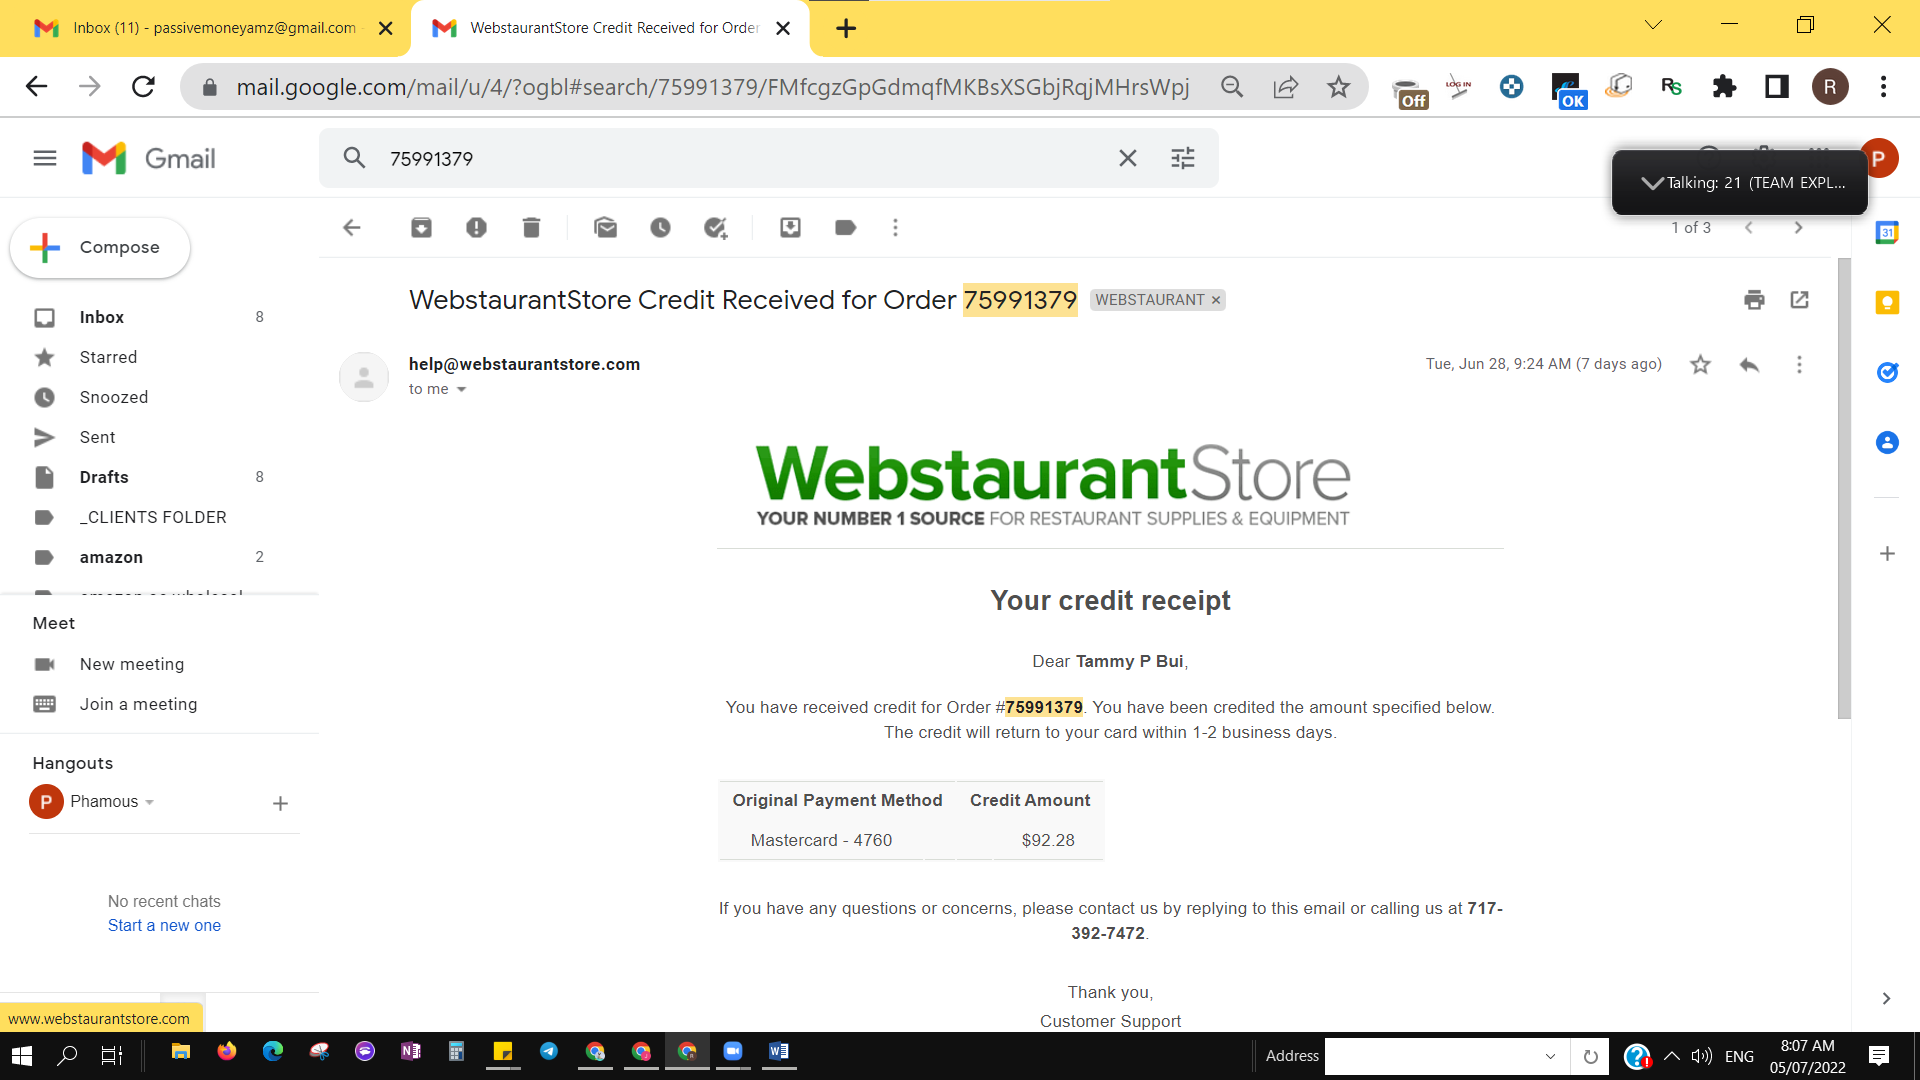Image resolution: width=1920 pixels, height=1080 pixels.
Task: Report email as spam
Action: coord(476,228)
